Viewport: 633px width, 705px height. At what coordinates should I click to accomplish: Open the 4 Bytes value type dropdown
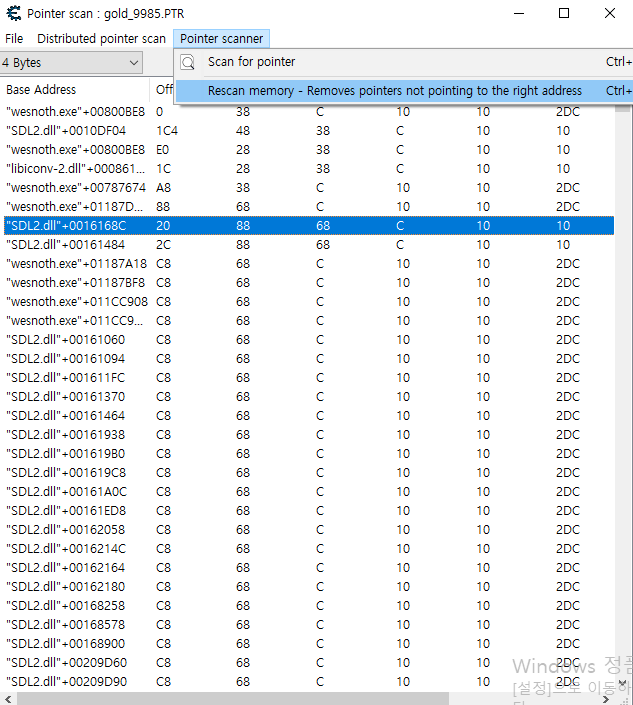[x=71, y=62]
